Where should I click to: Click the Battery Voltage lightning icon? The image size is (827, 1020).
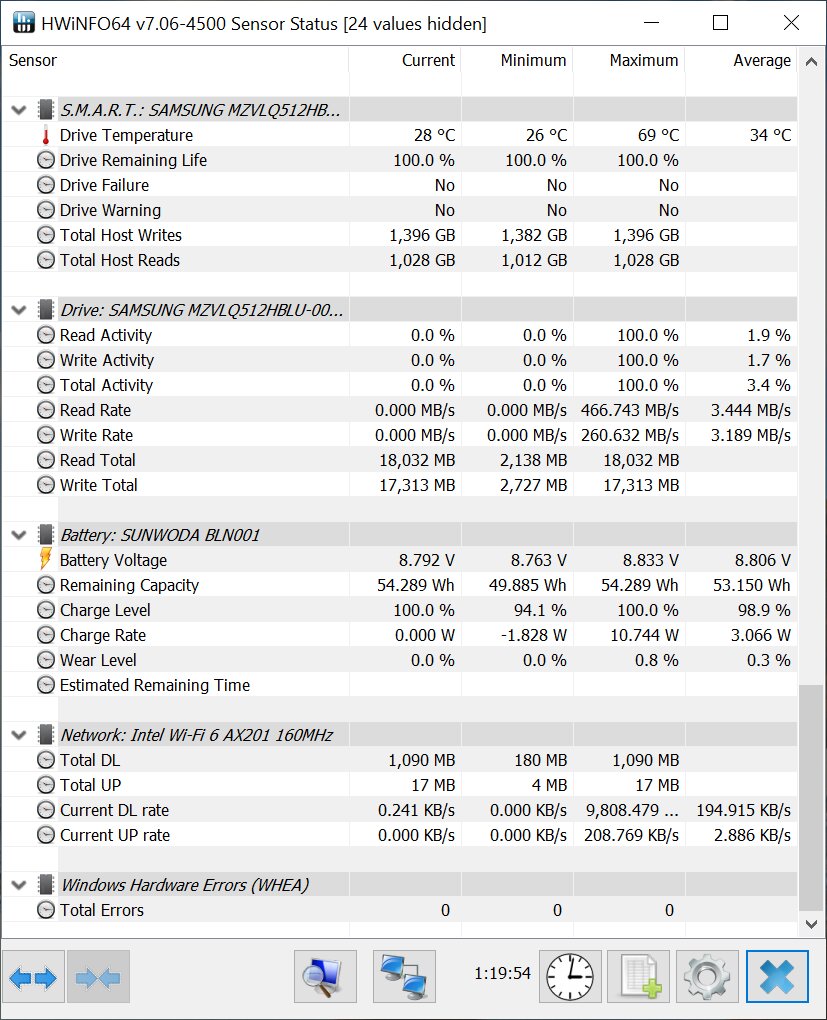tap(45, 560)
